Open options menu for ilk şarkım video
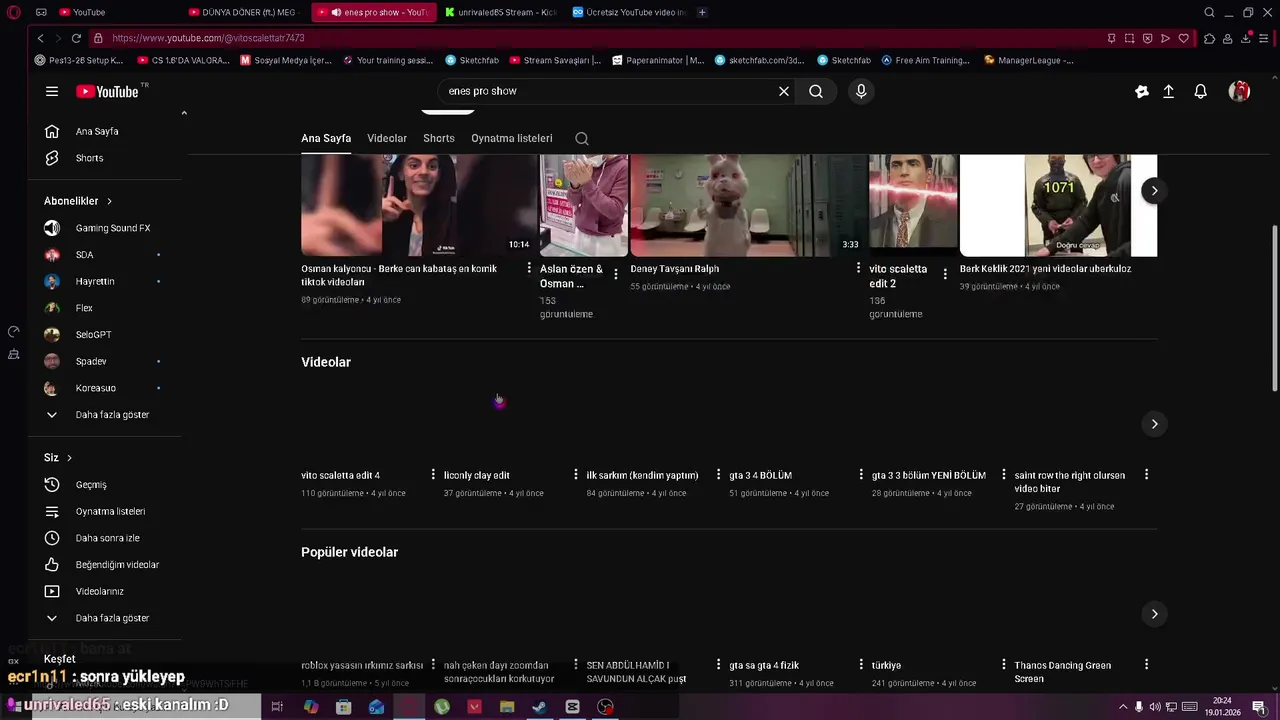 [718, 474]
